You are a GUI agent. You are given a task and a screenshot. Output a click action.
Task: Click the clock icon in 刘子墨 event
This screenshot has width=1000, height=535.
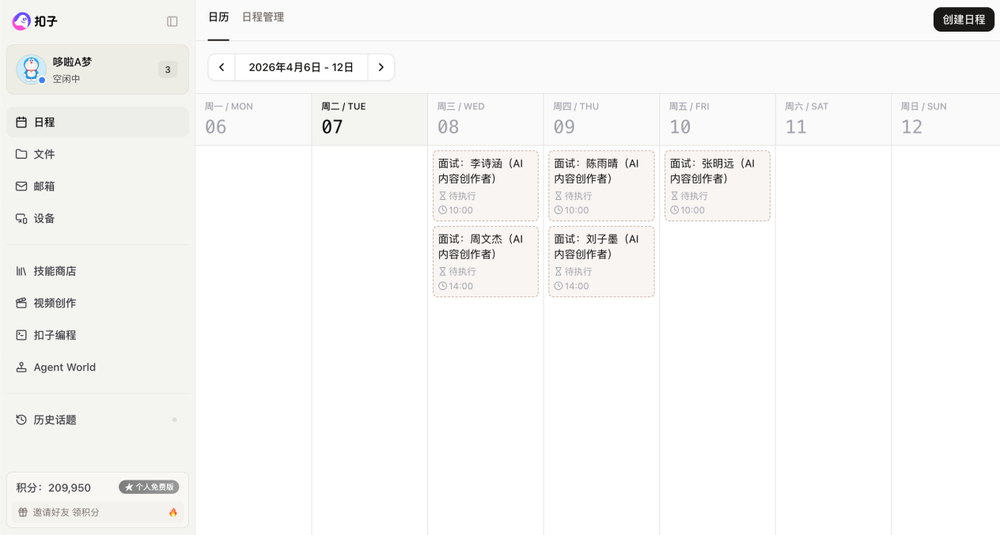[x=559, y=286]
